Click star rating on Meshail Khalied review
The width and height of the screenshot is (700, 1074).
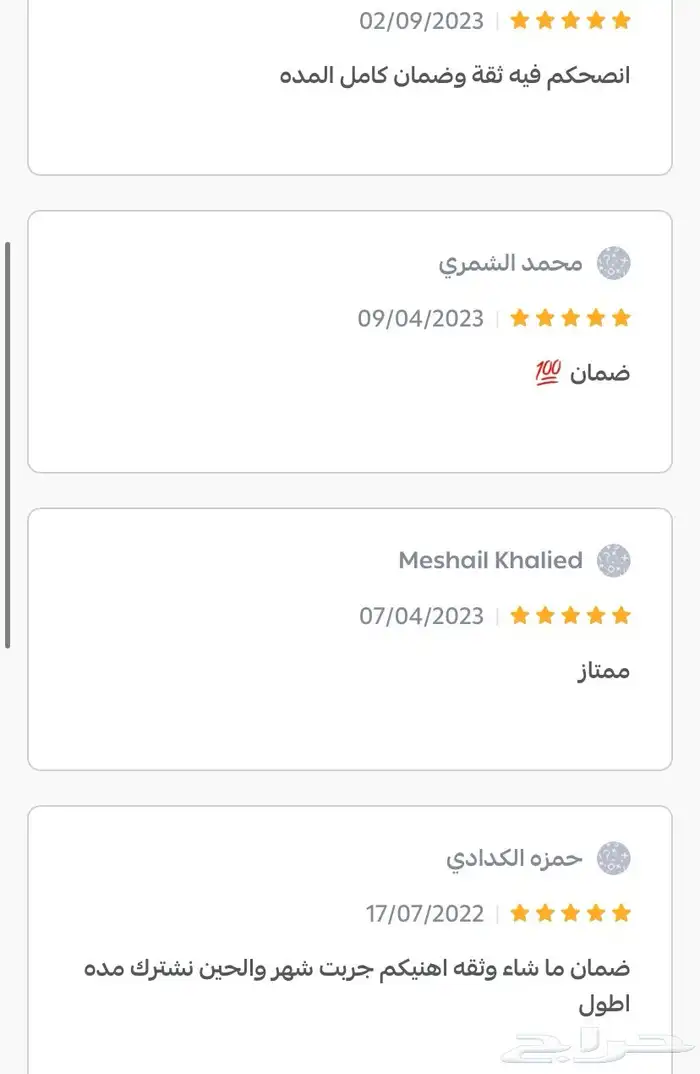click(x=570, y=616)
